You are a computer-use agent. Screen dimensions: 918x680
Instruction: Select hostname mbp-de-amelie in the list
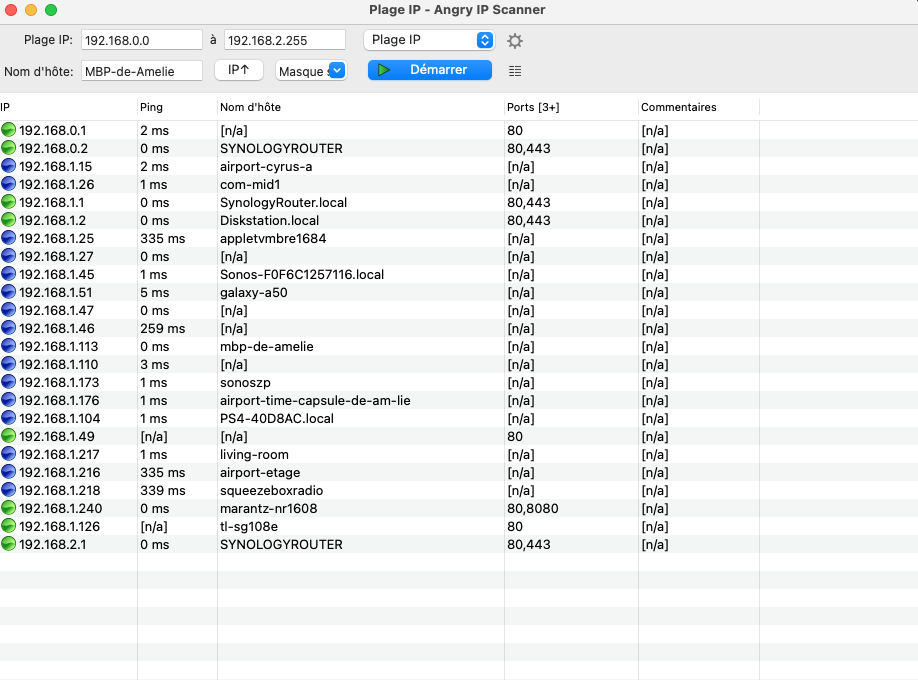click(x=266, y=346)
